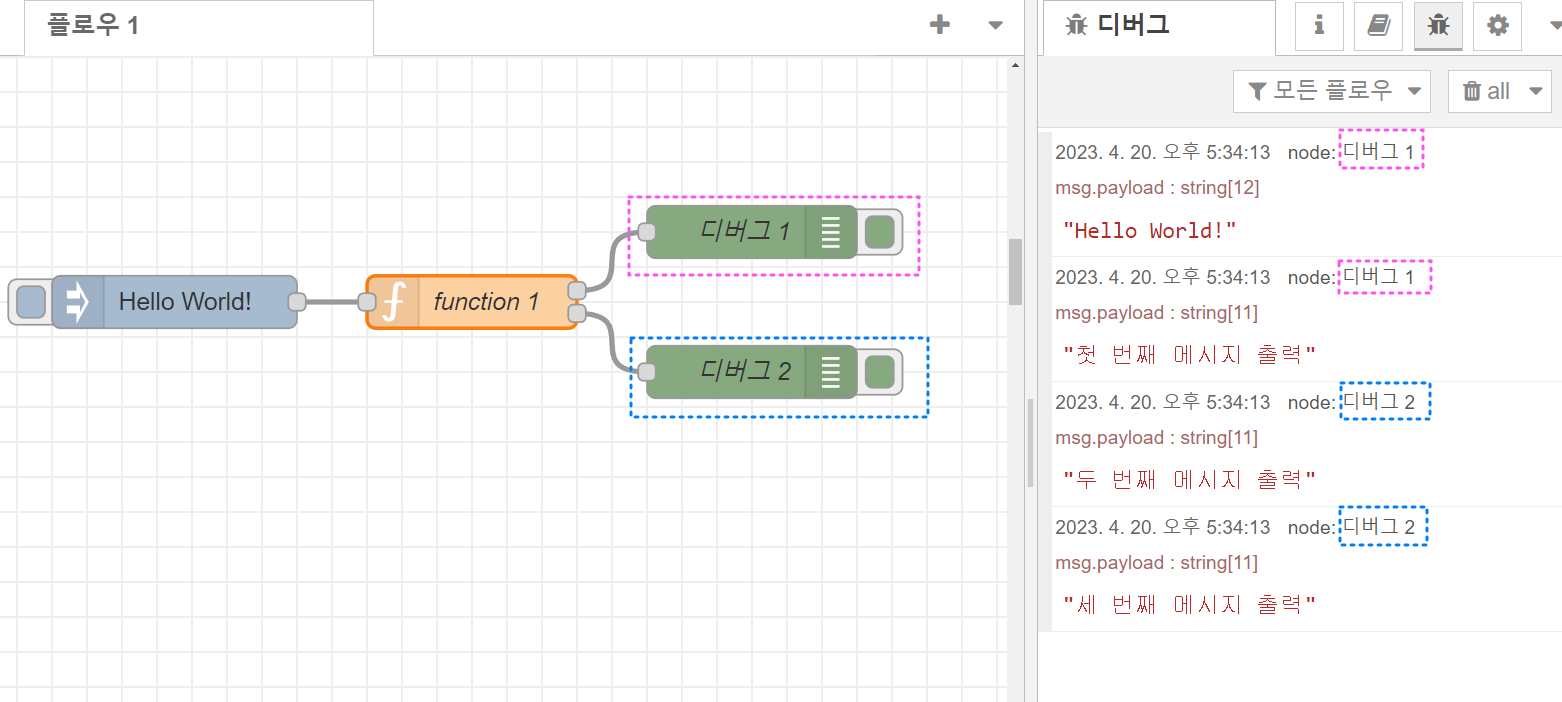Select the 디버그 1 node

[x=752, y=232]
